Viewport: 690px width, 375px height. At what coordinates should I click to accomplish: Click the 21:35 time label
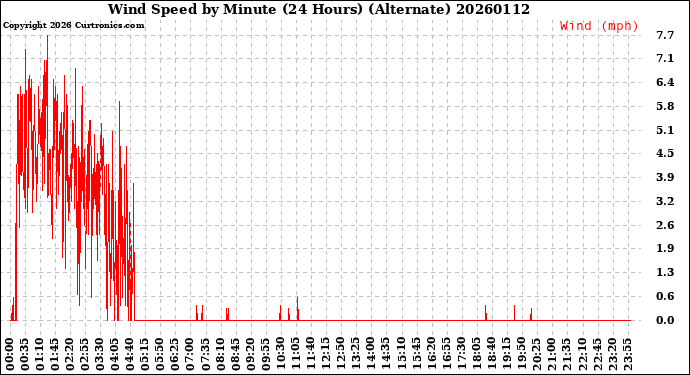[567, 354]
